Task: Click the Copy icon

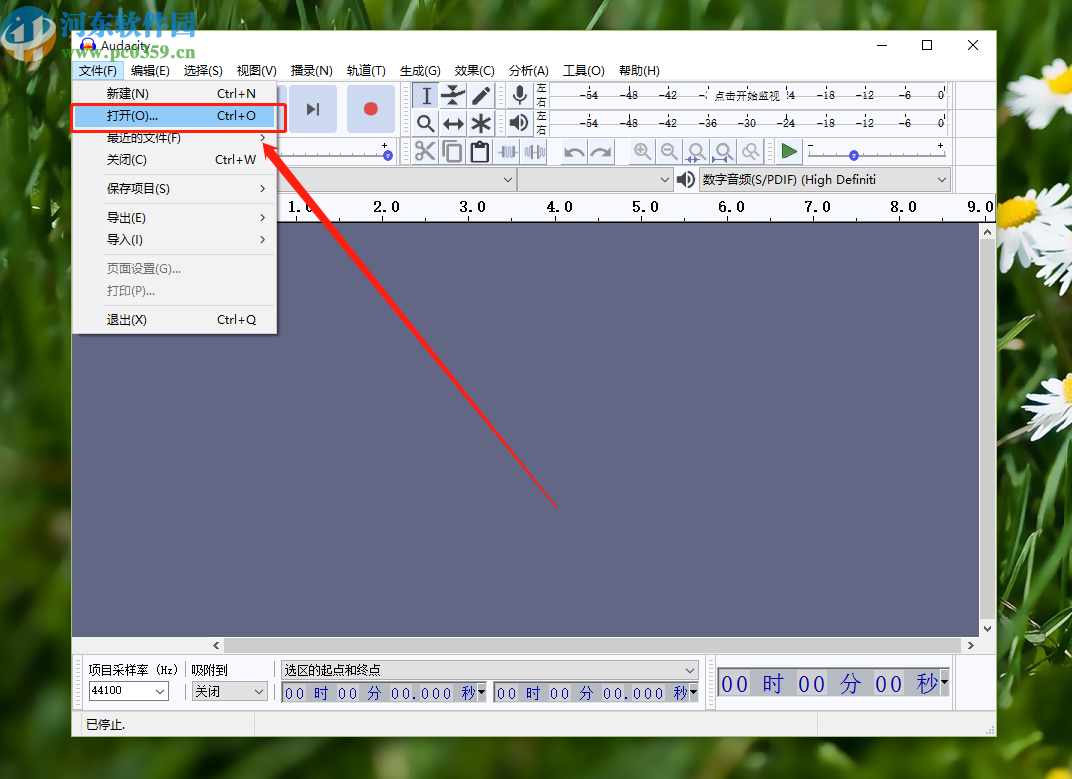Action: click(452, 151)
